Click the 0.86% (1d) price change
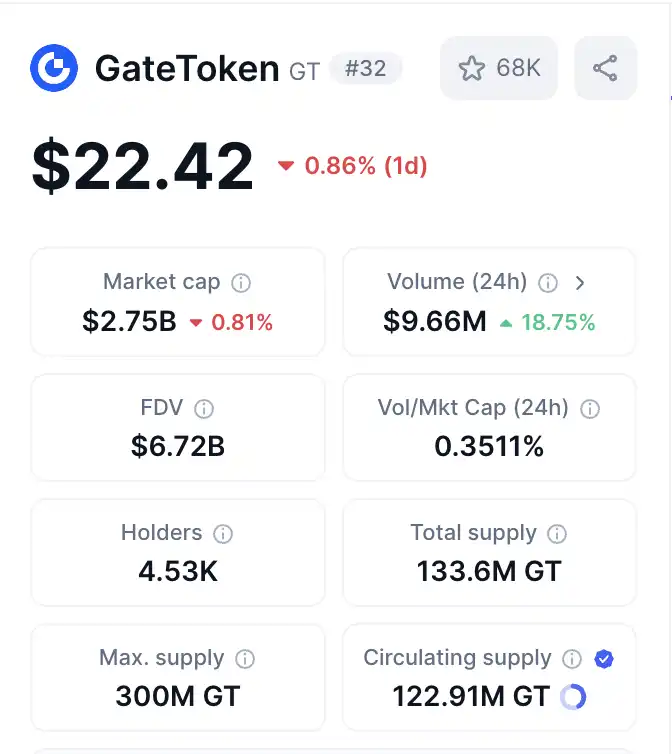Viewport: 672px width, 754px height. [353, 166]
